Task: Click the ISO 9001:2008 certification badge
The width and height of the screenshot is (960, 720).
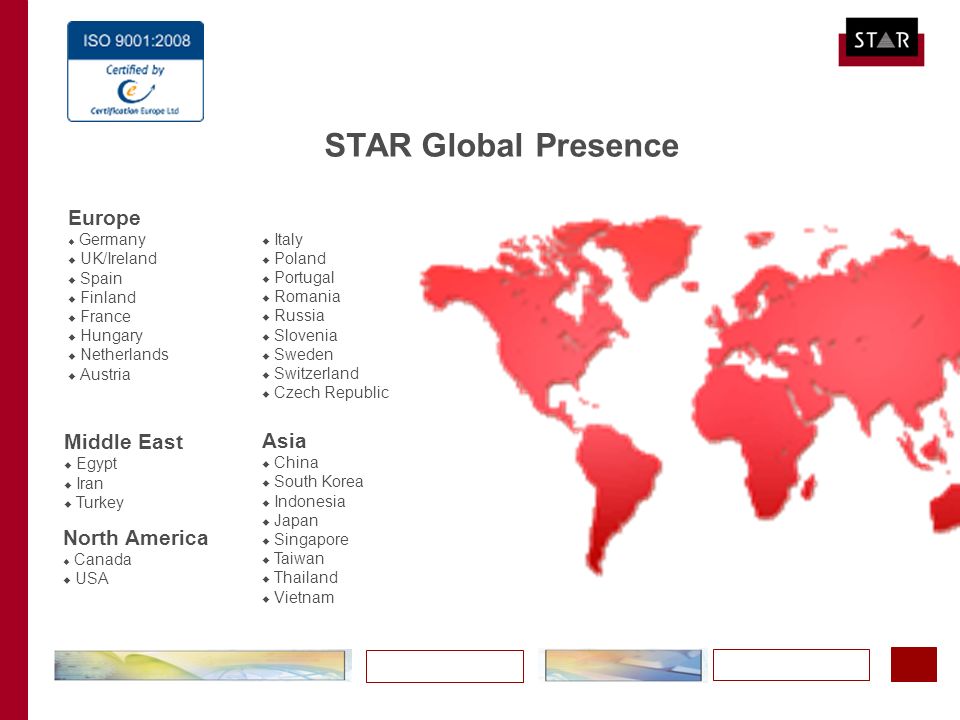Action: pos(135,71)
